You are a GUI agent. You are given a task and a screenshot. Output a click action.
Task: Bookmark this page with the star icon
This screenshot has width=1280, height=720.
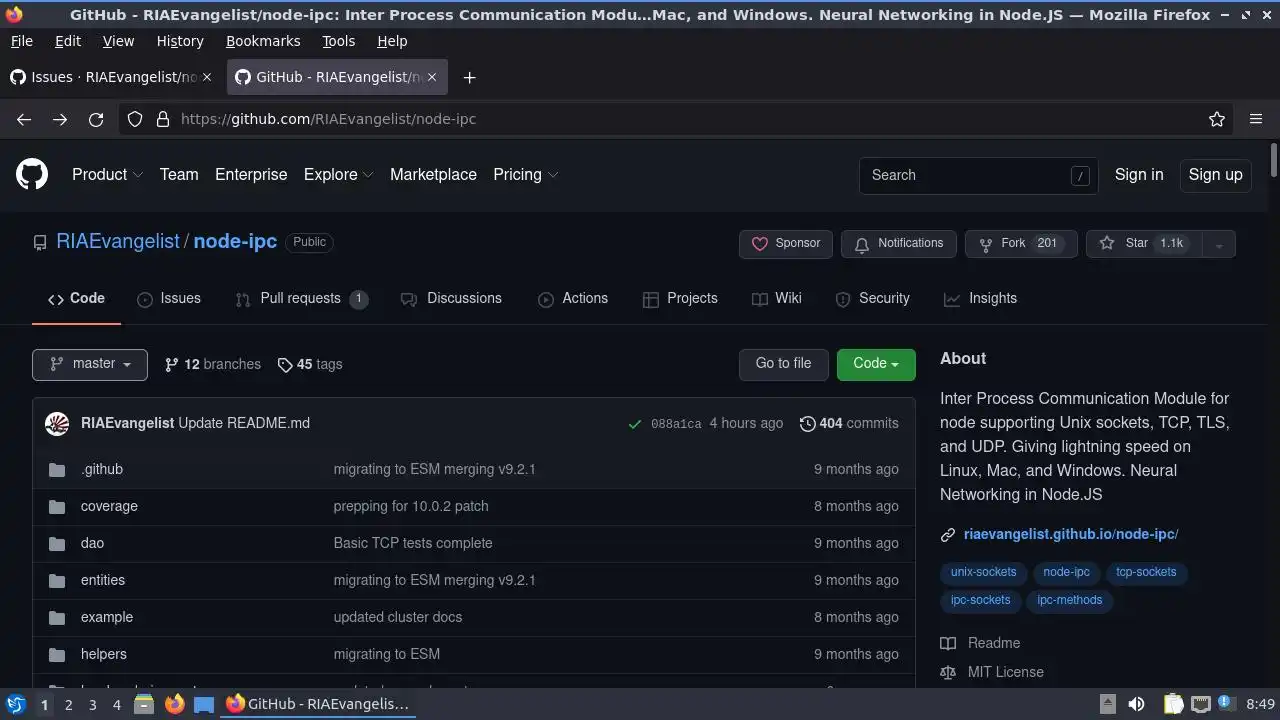click(1217, 119)
